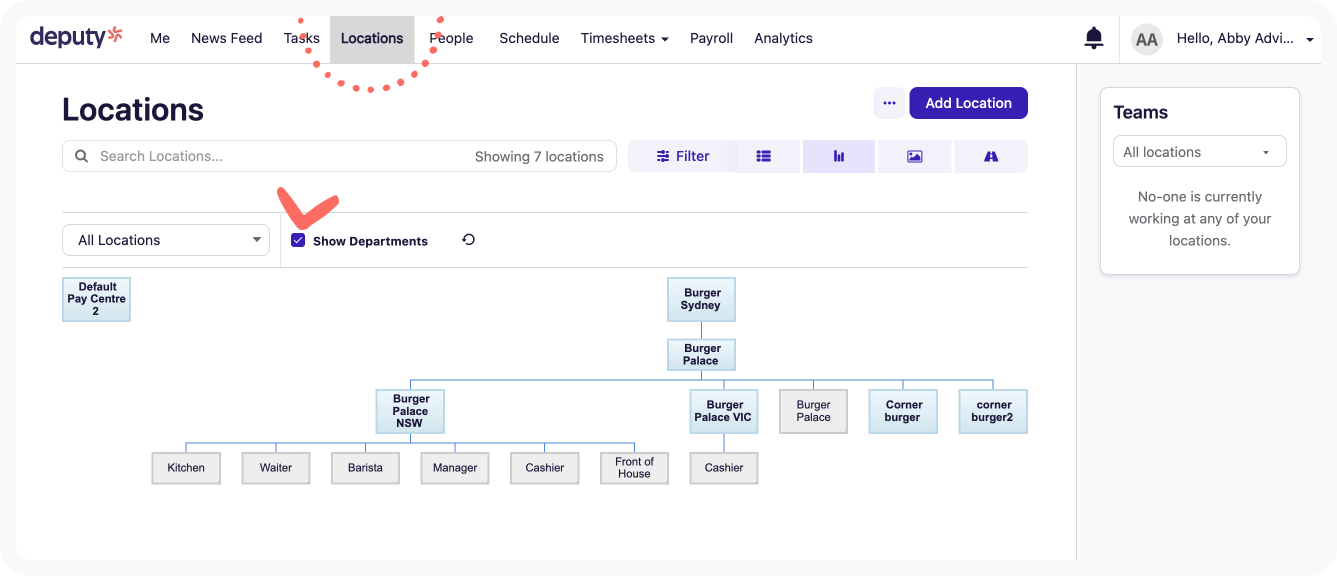
Task: Click the notification bell icon
Action: pos(1094,39)
